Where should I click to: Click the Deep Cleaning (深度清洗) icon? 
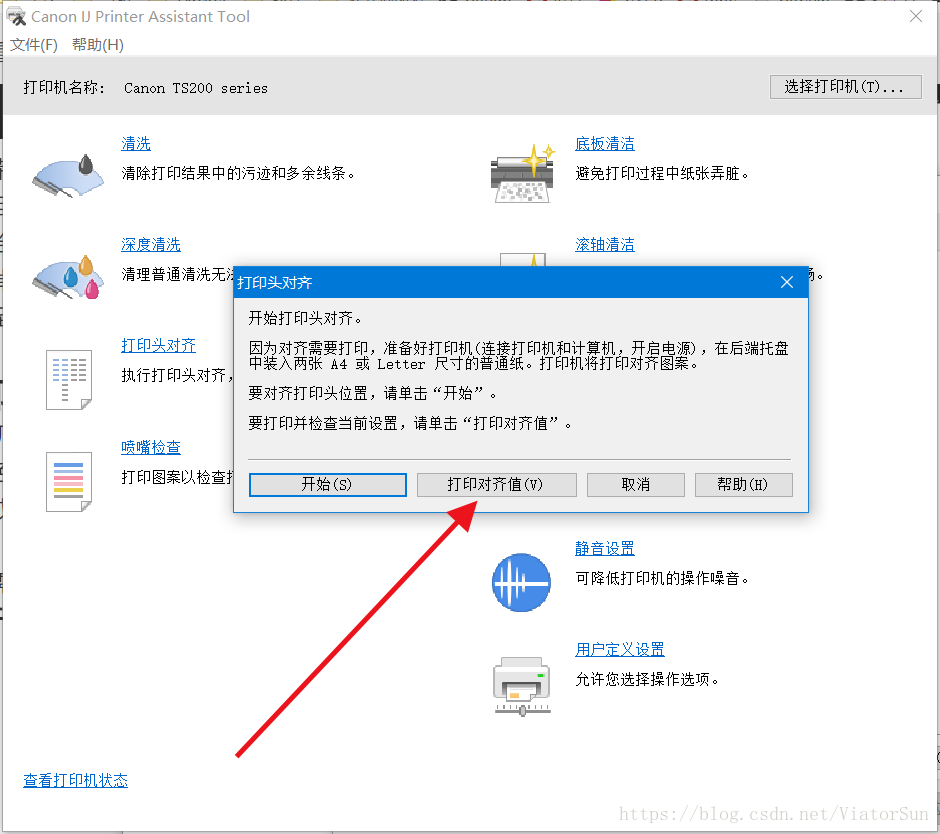[68, 277]
